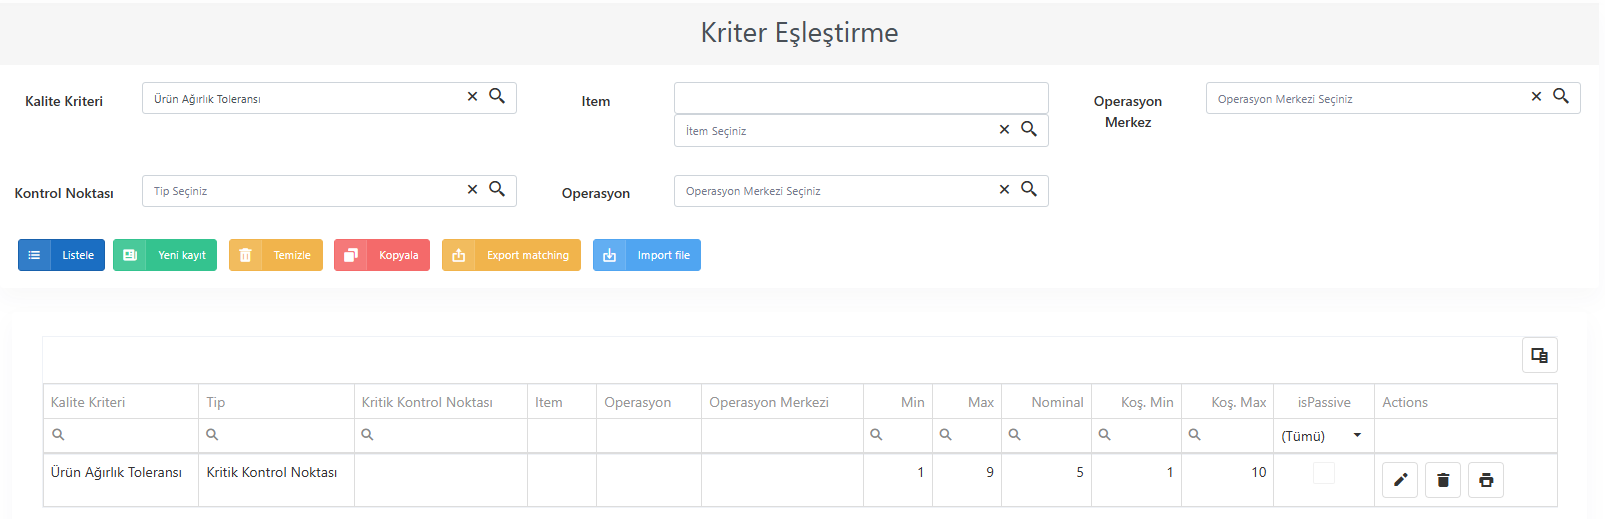Click the Listele button
The height and width of the screenshot is (519, 1605).
tap(61, 255)
